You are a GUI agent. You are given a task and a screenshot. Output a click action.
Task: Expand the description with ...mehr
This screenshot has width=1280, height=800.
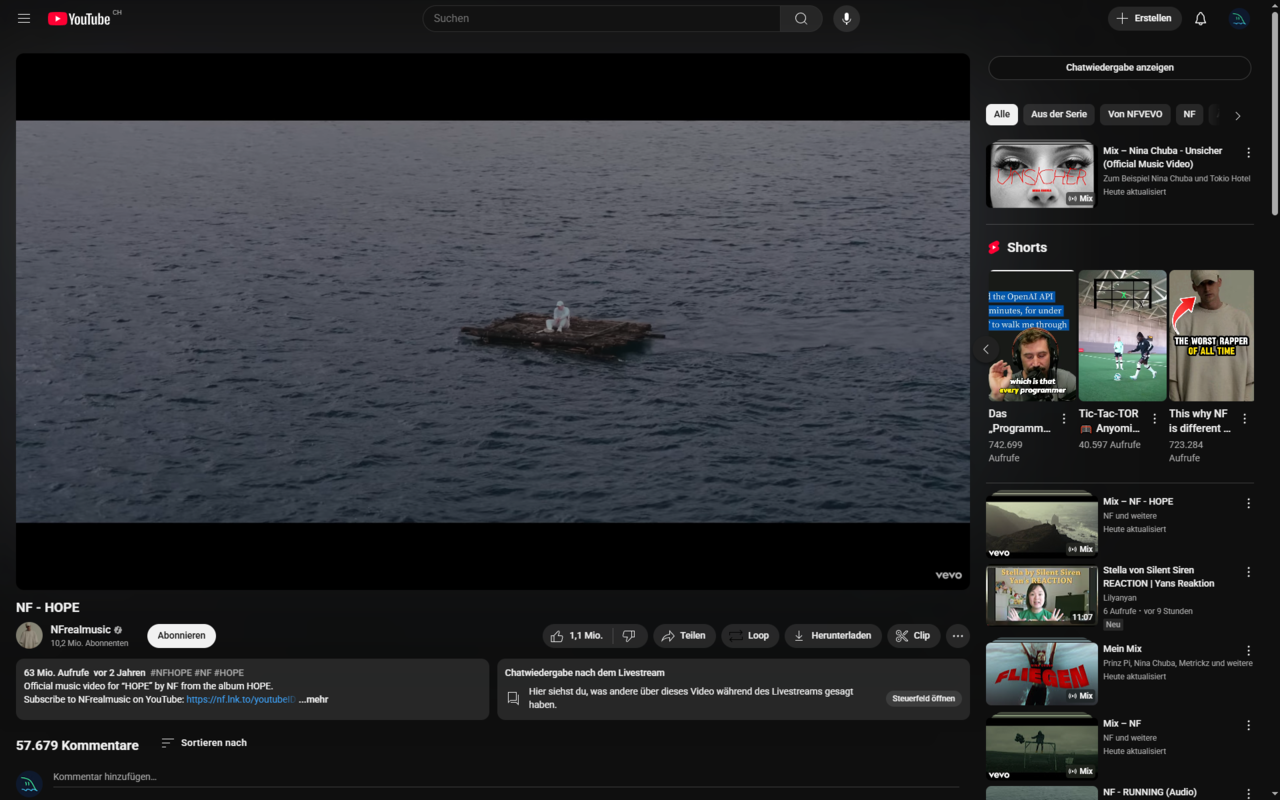click(x=312, y=699)
